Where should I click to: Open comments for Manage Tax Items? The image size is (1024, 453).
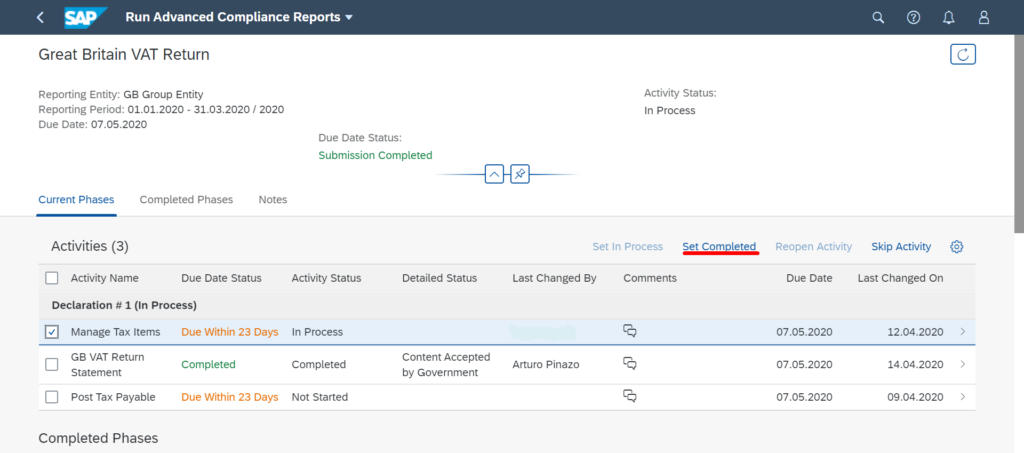tap(630, 331)
